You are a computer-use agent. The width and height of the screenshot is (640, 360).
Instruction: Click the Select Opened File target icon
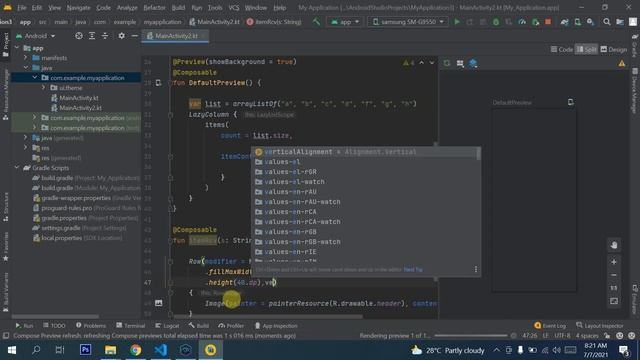click(79, 36)
